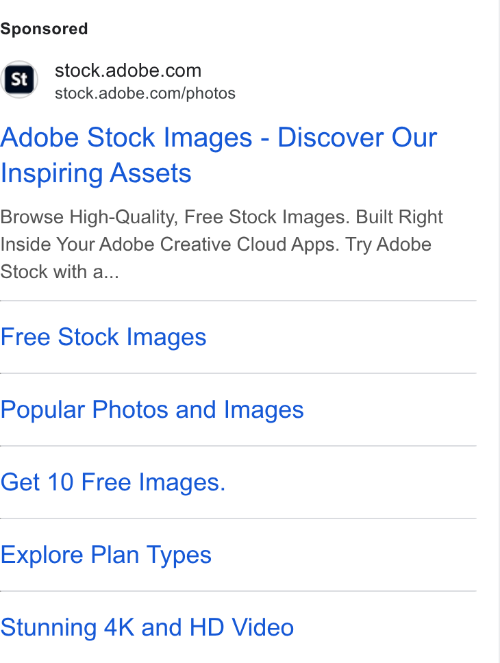Click the word 'Popular' in the sitelink
This screenshot has width=500, height=663.
pos(43,410)
